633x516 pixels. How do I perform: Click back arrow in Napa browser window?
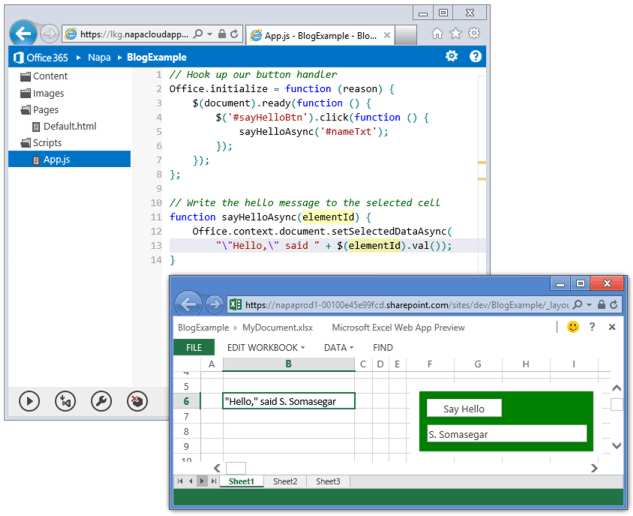pyautogui.click(x=23, y=33)
